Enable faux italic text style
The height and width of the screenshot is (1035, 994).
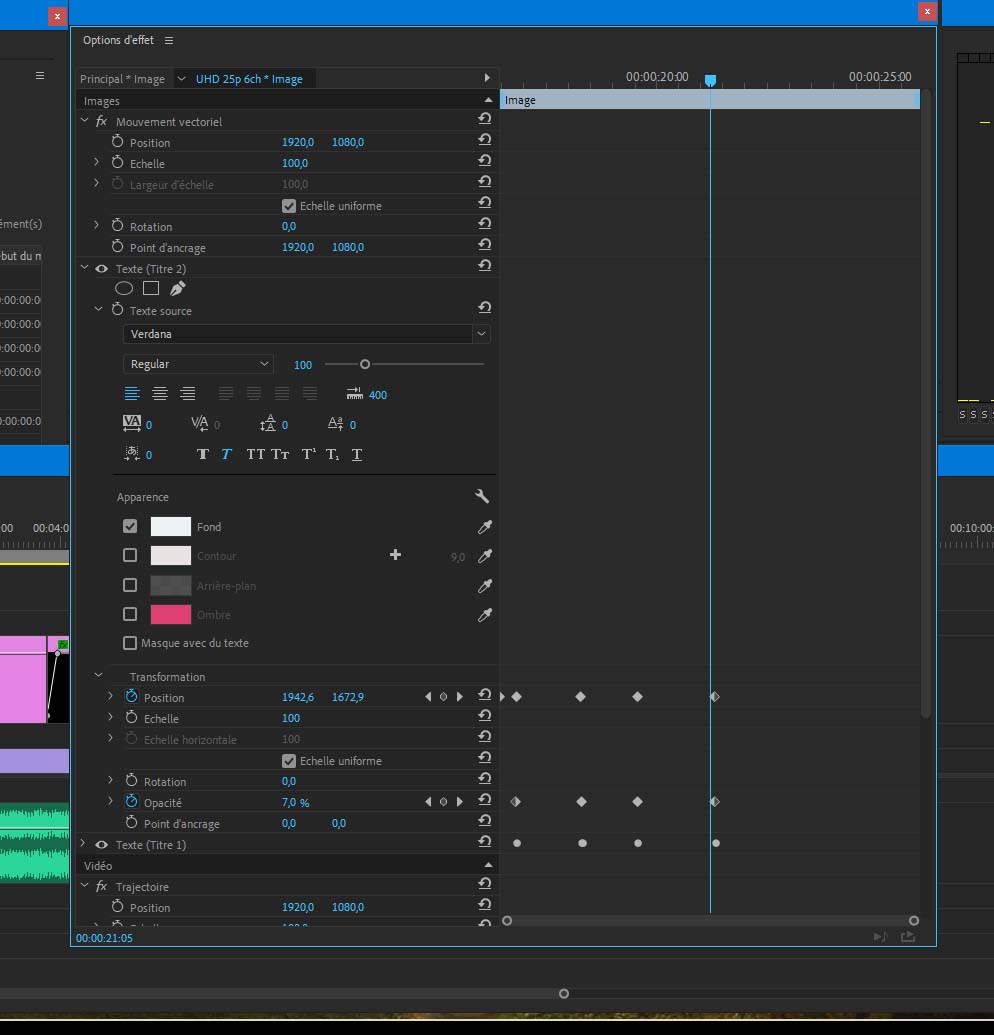[226, 454]
